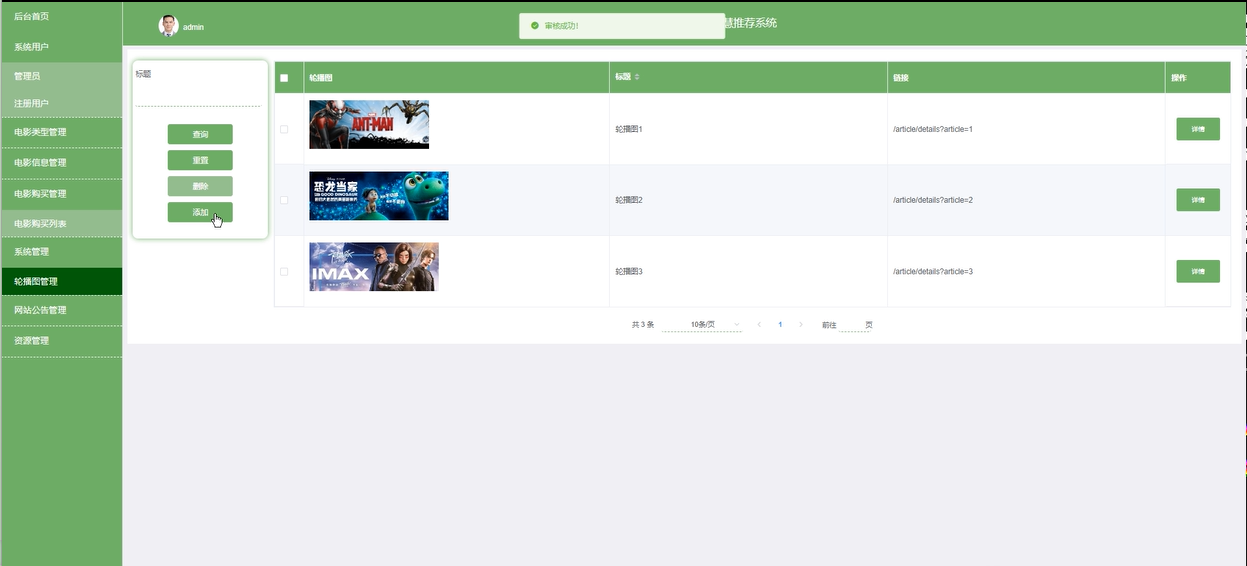Click the 标题 search input field
1247x566 pixels.
tap(198, 95)
